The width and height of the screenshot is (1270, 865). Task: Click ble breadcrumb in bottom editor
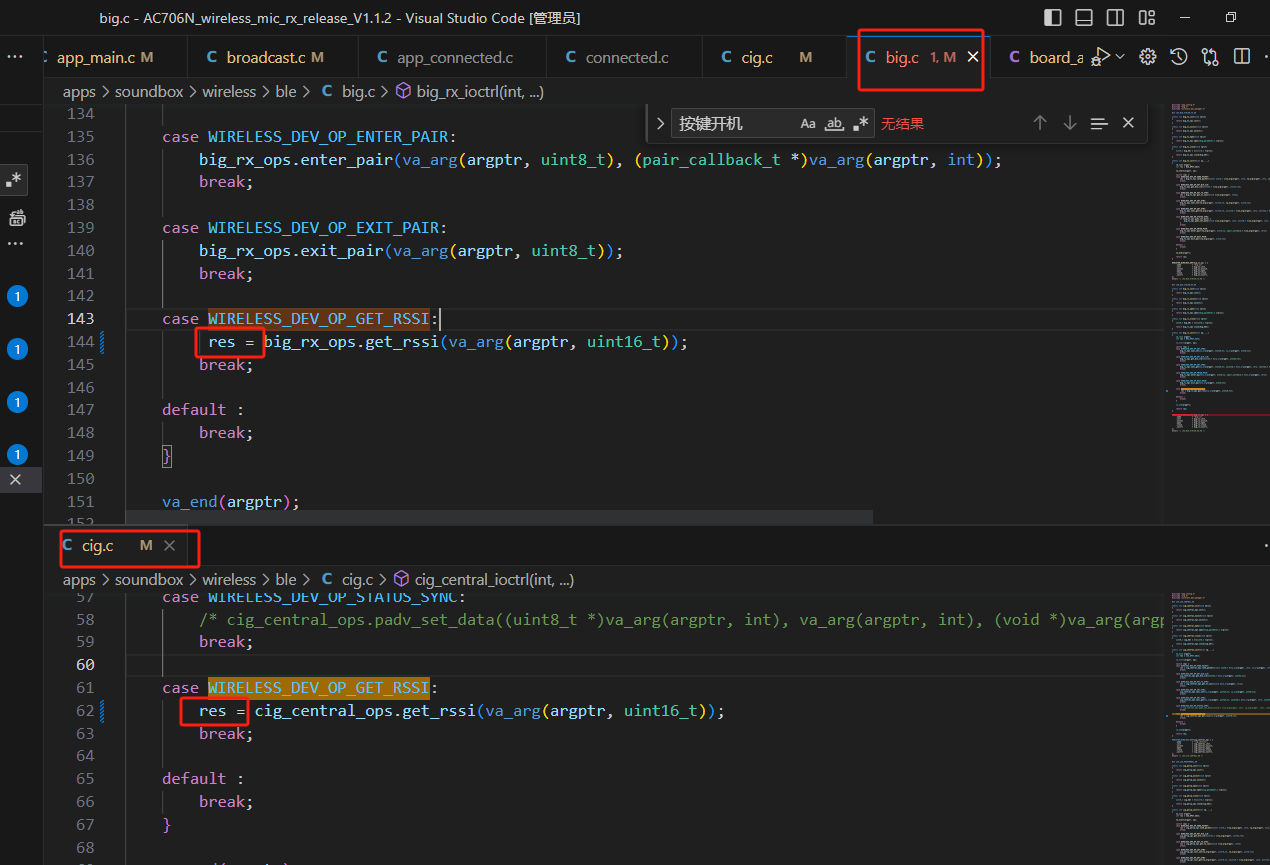point(286,580)
